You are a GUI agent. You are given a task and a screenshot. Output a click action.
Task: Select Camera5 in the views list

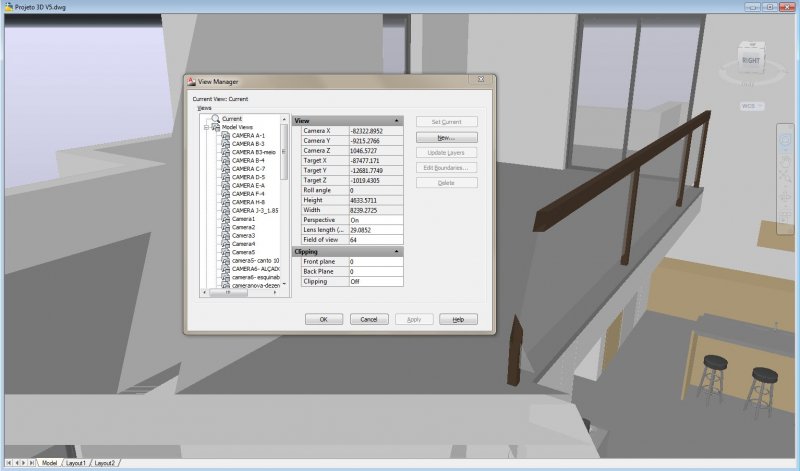(243, 252)
